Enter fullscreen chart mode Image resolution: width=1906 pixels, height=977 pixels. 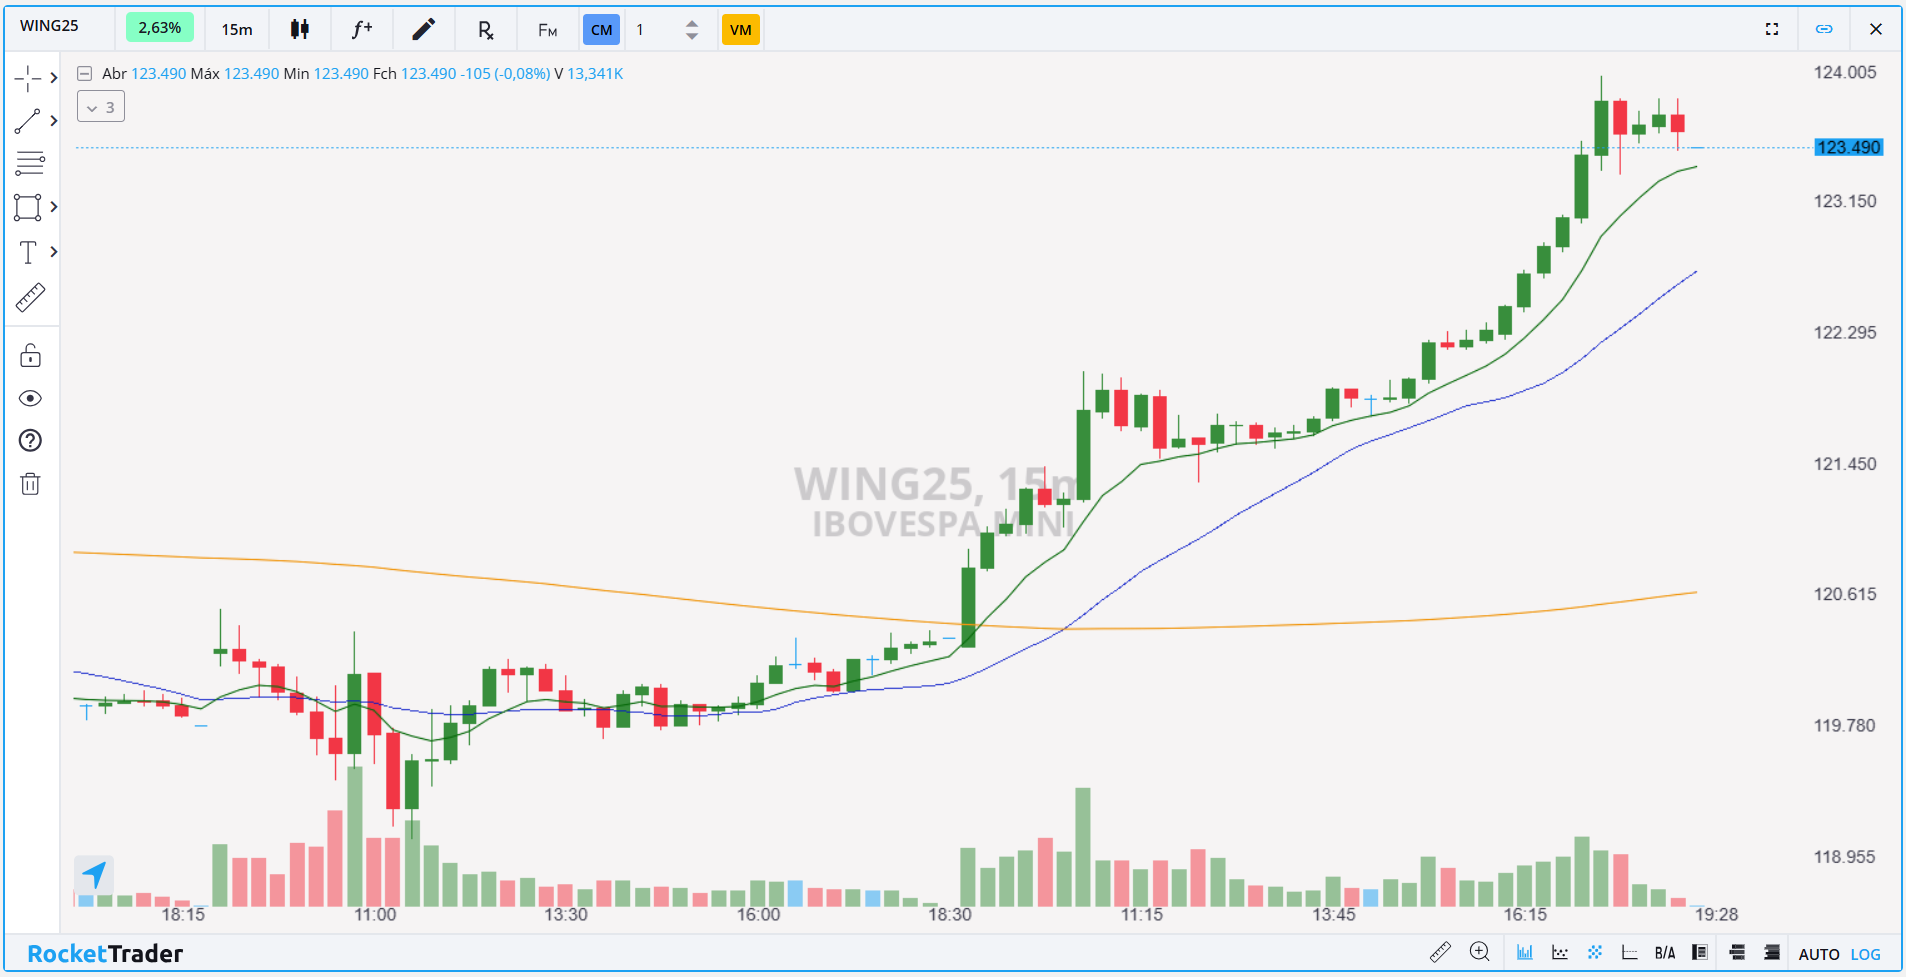coord(1772,29)
